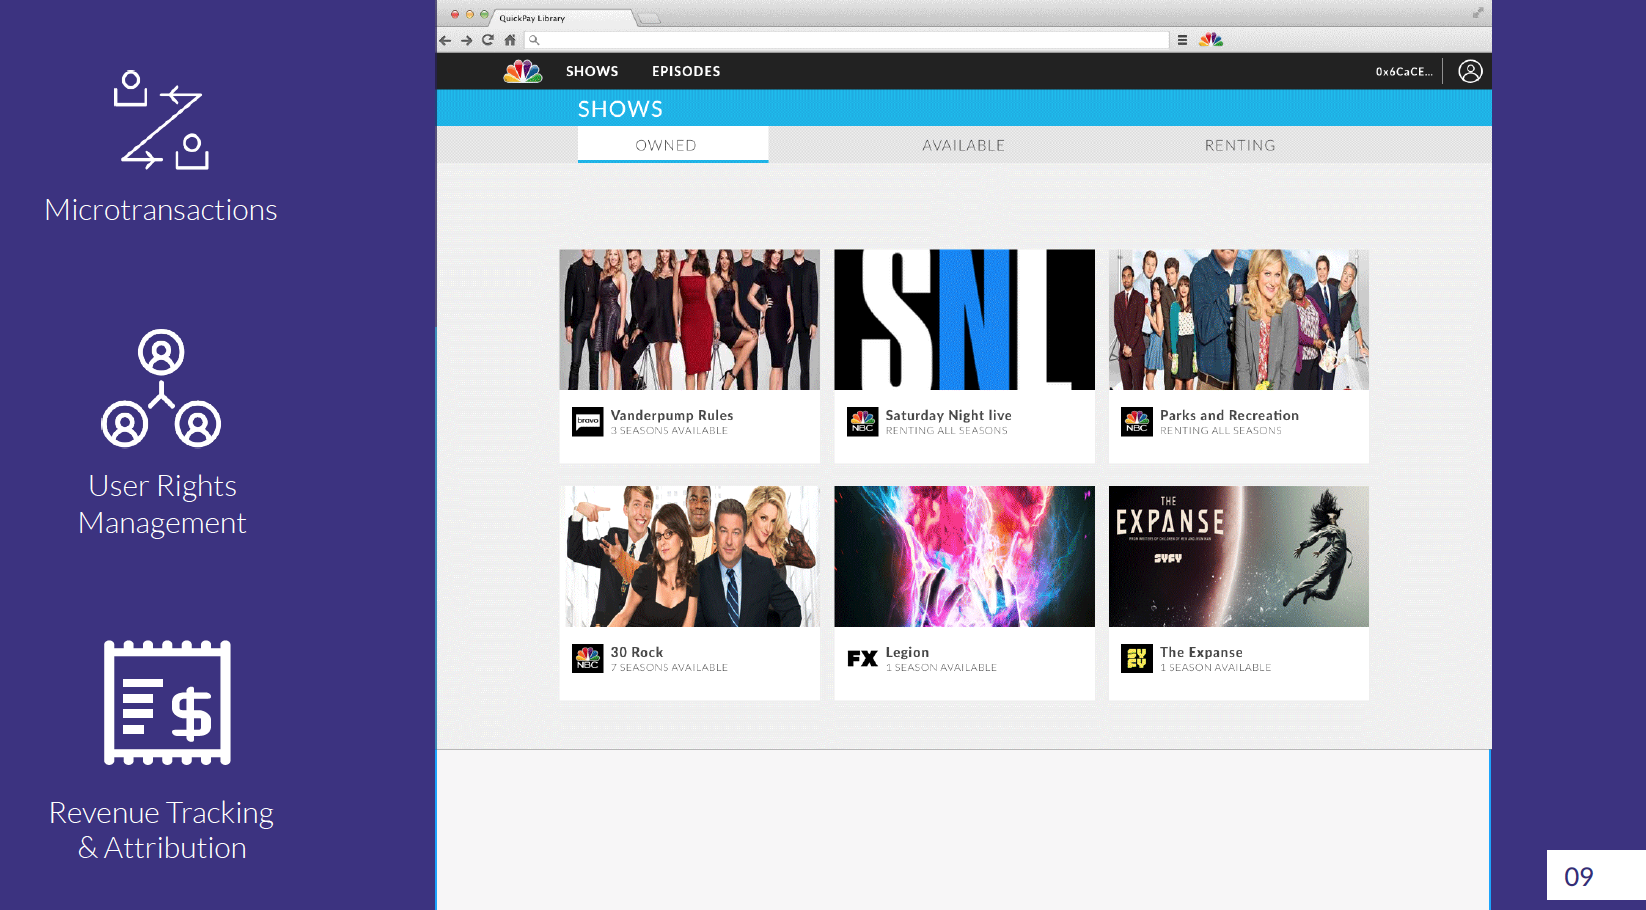Go to browser home icon
1646x910 pixels.
coord(510,40)
